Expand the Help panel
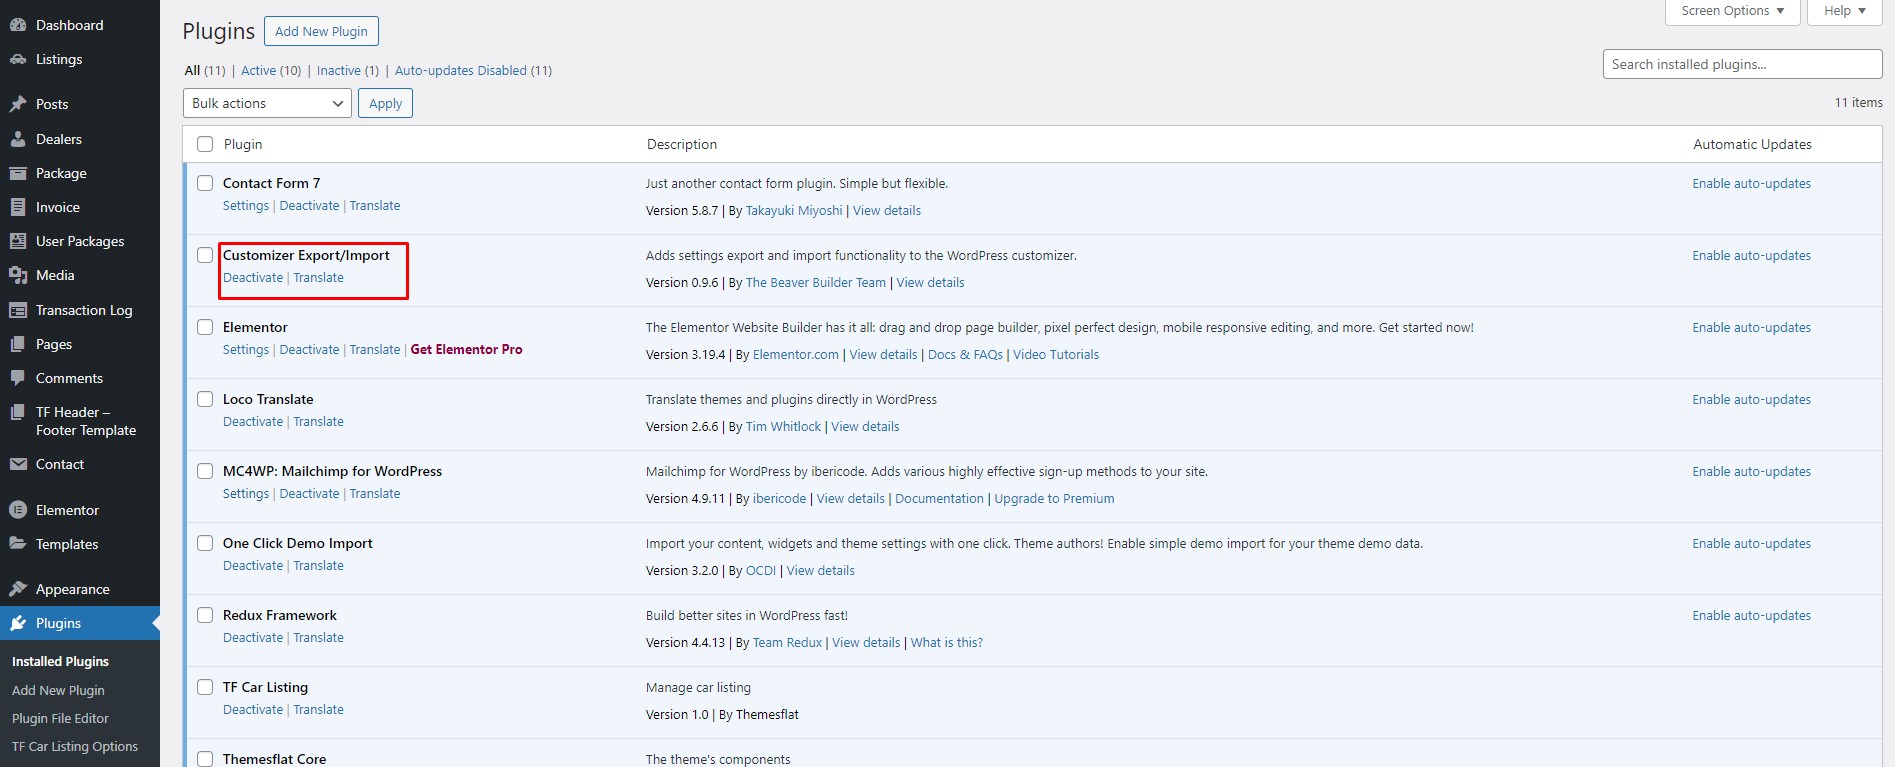 pos(1845,11)
